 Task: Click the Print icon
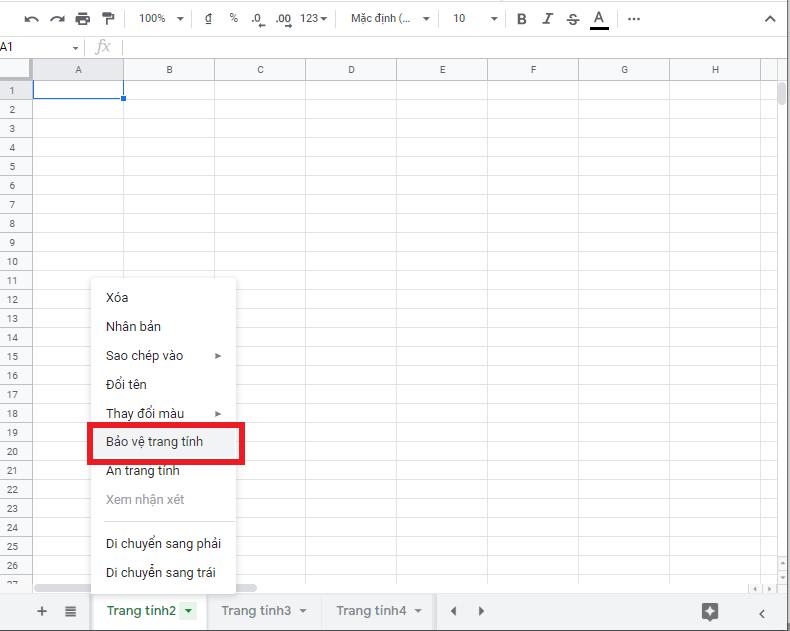pyautogui.click(x=83, y=19)
